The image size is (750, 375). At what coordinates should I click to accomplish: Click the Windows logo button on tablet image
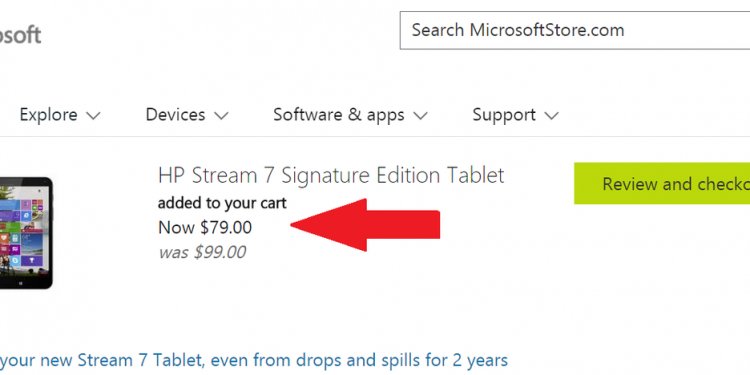[x=20, y=283]
